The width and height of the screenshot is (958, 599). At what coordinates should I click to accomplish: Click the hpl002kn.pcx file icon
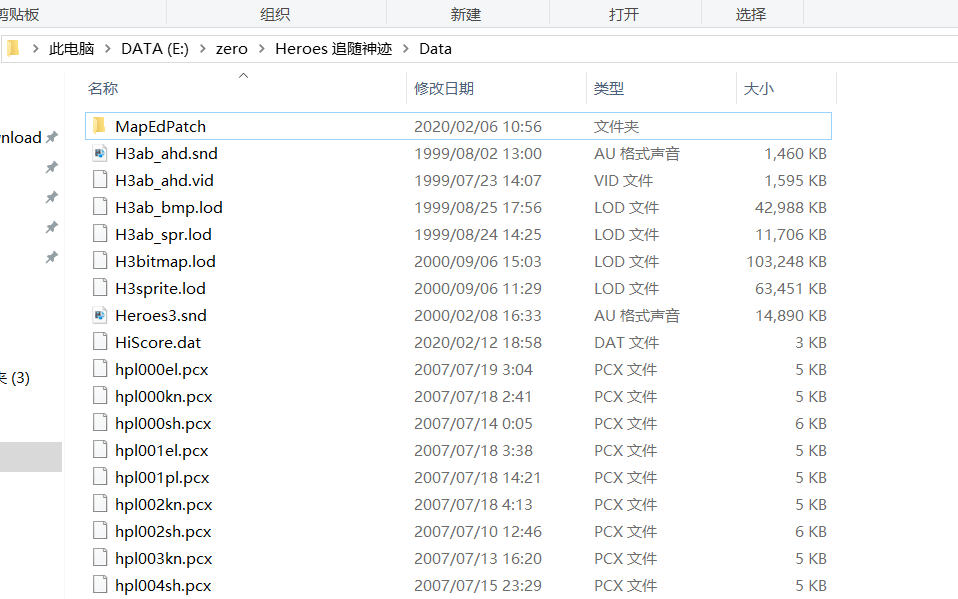(100, 504)
